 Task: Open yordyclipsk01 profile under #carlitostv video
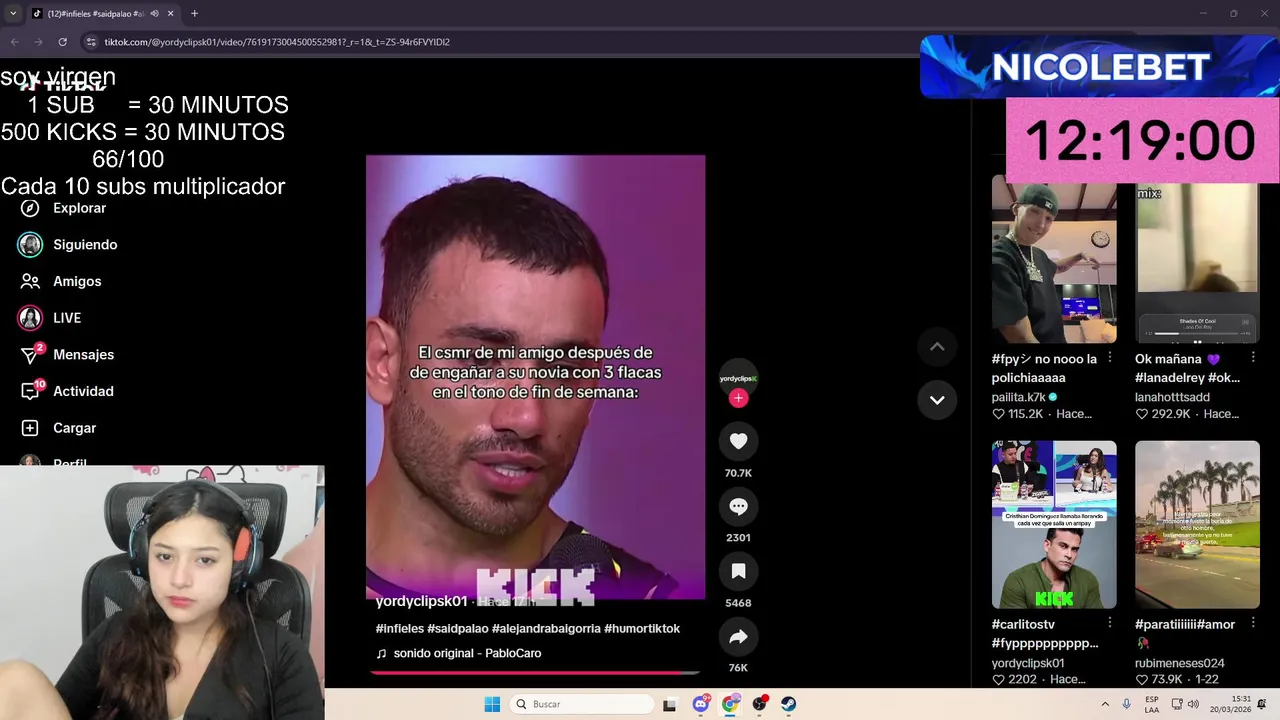point(1028,663)
